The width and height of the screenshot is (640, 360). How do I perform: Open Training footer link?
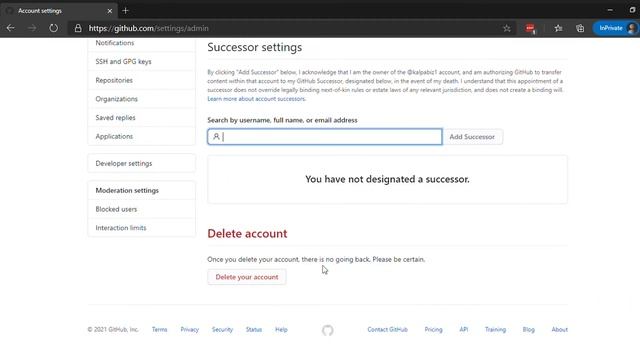[x=495, y=329]
